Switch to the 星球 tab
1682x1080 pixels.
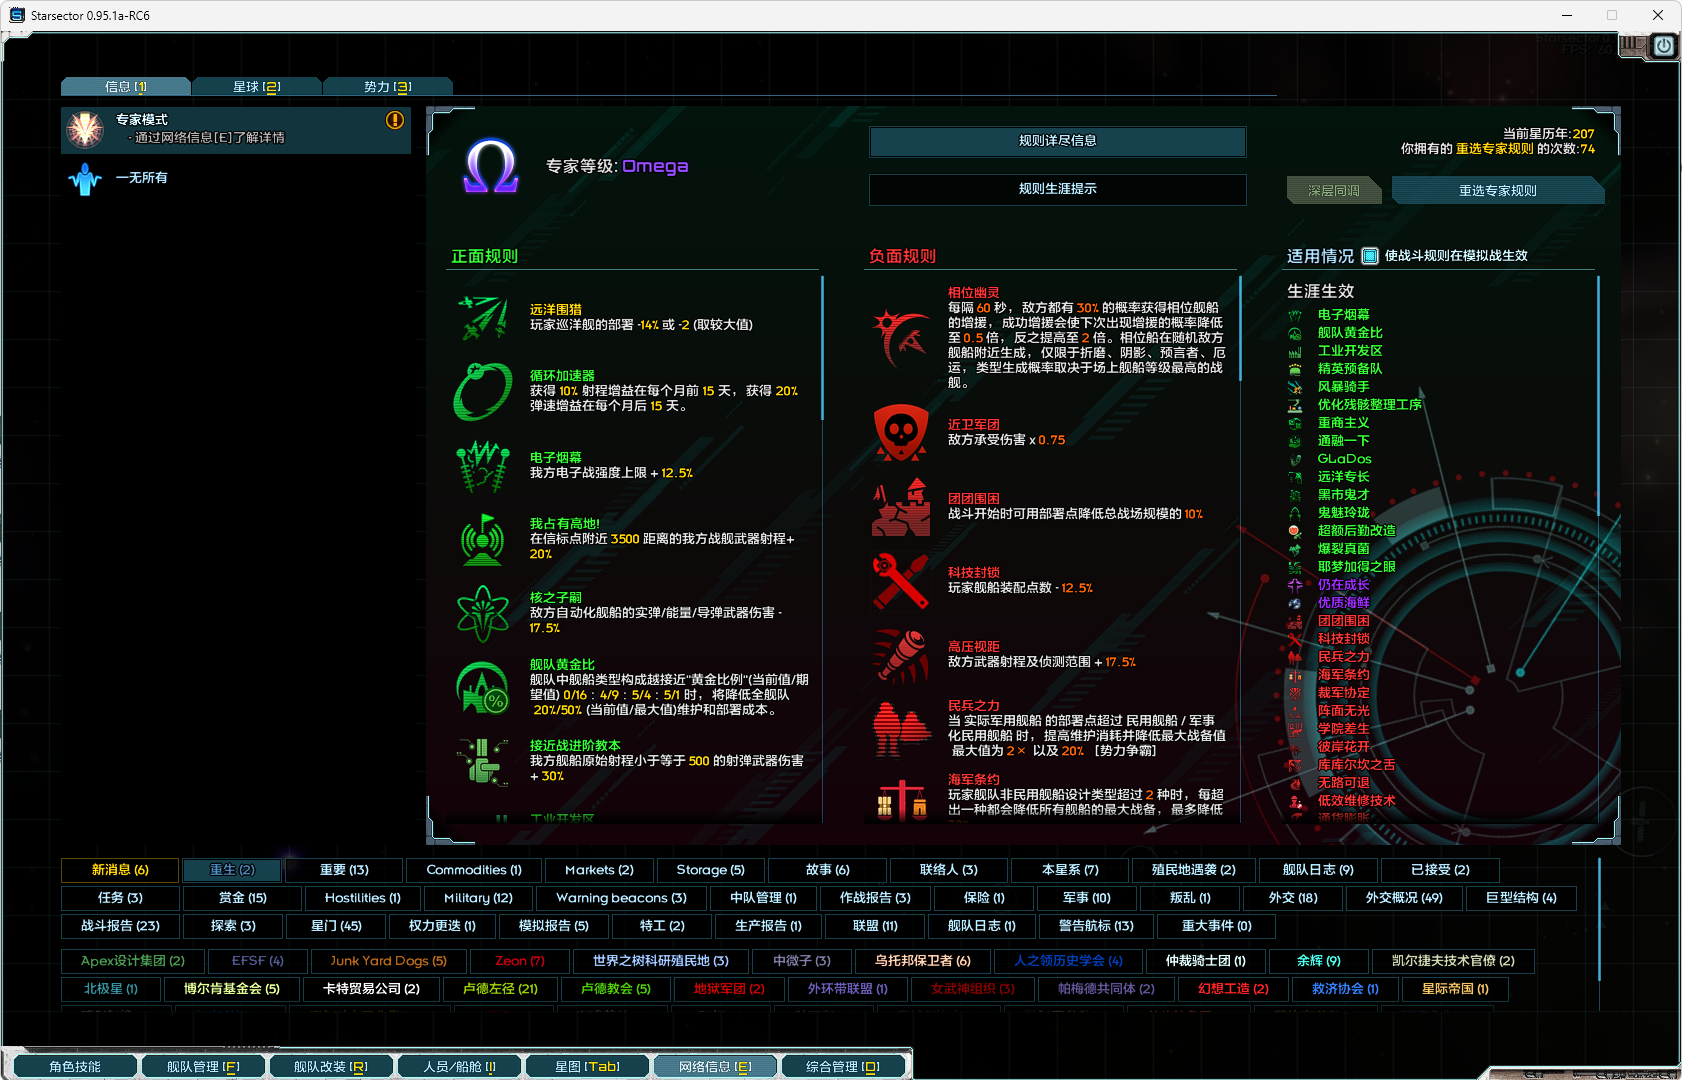pyautogui.click(x=256, y=87)
